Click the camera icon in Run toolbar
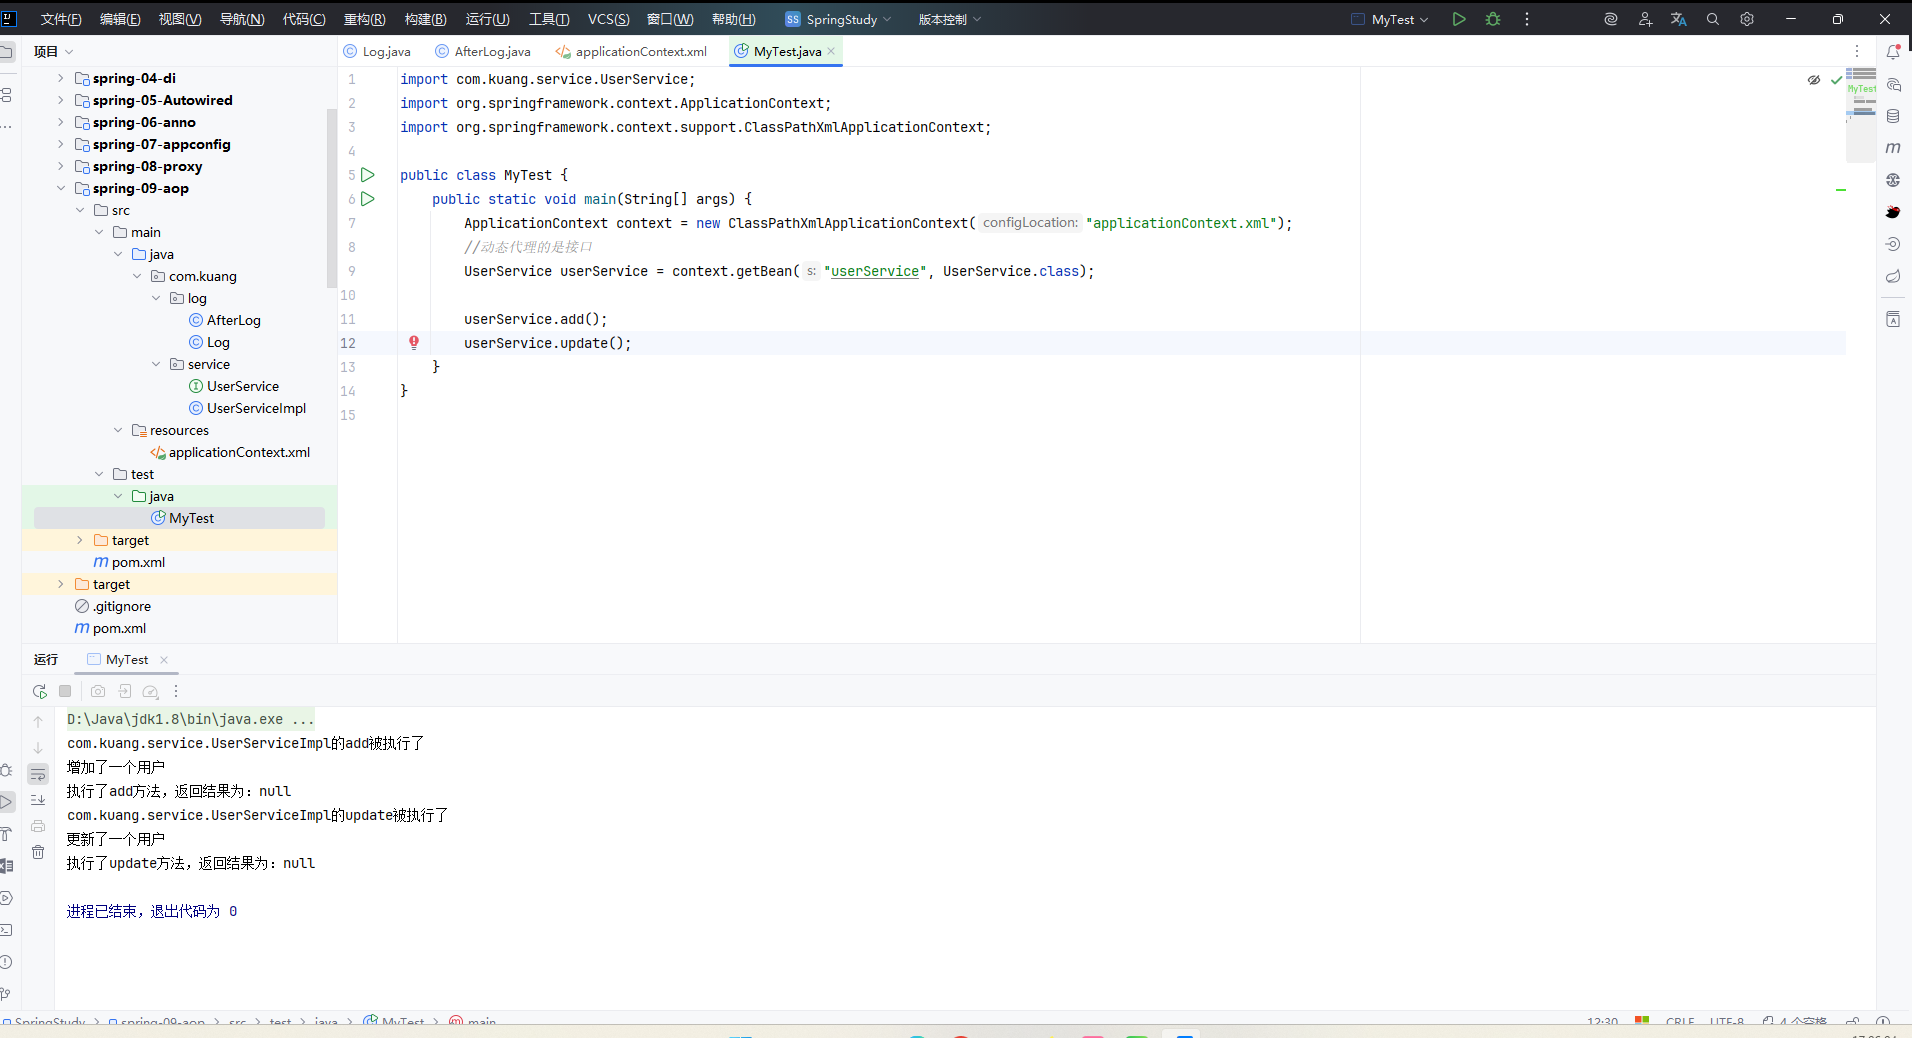Screen dimensions: 1912x1038 click(x=98, y=691)
